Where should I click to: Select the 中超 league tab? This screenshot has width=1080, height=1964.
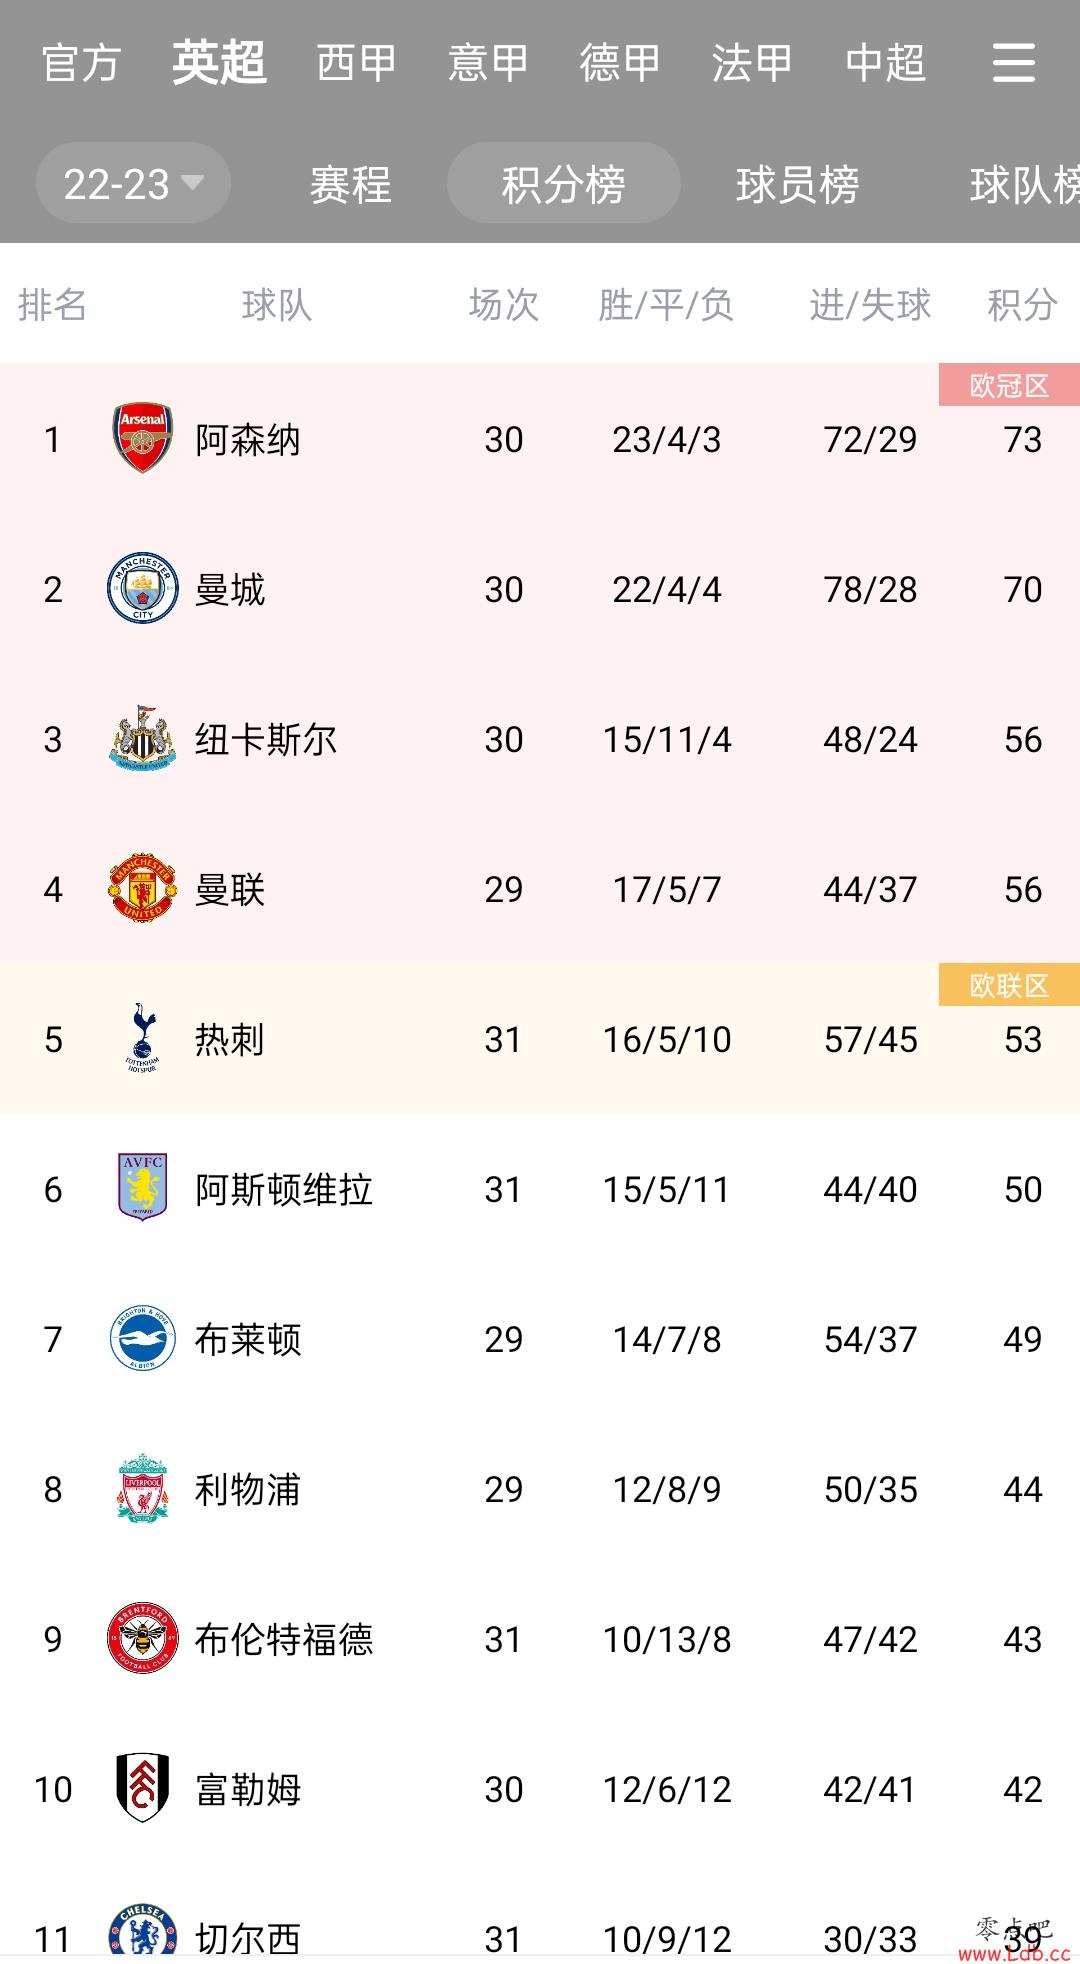pos(885,63)
